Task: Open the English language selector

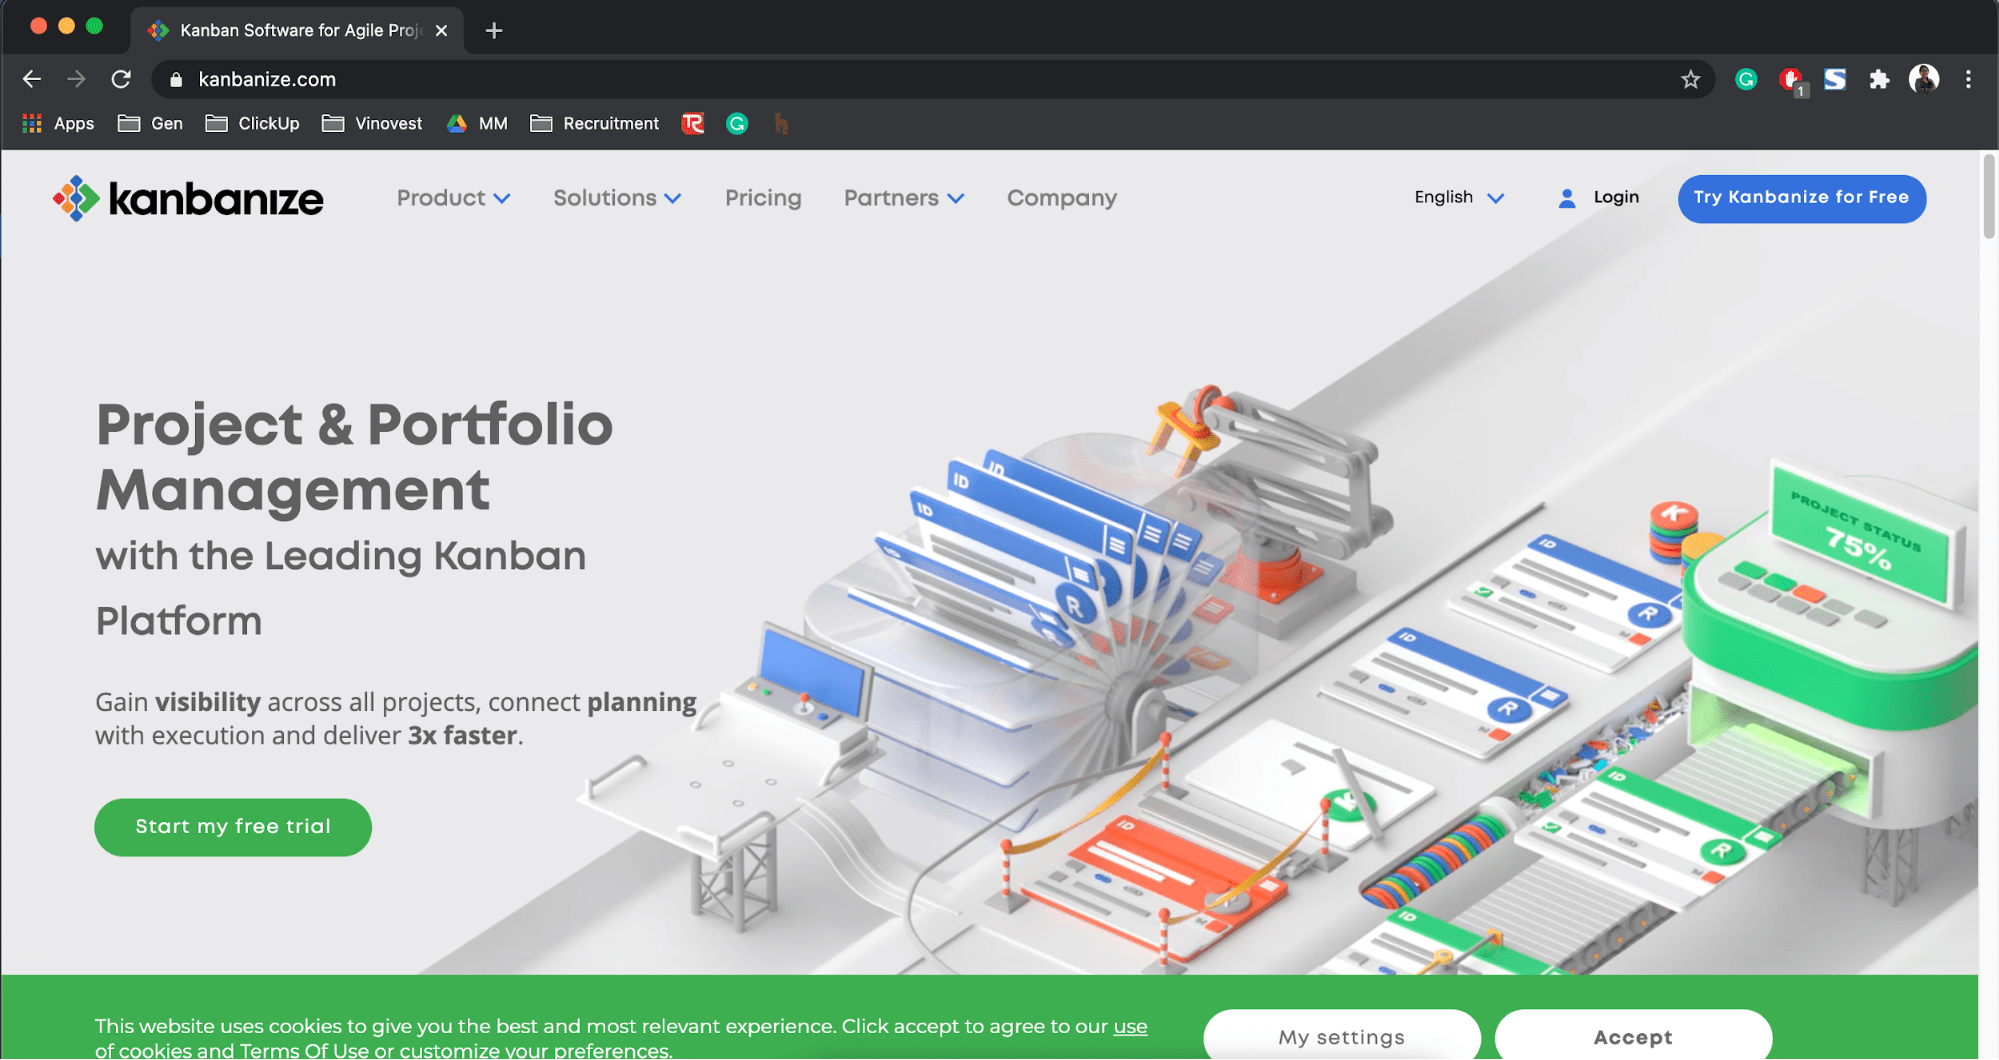Action: [1459, 197]
